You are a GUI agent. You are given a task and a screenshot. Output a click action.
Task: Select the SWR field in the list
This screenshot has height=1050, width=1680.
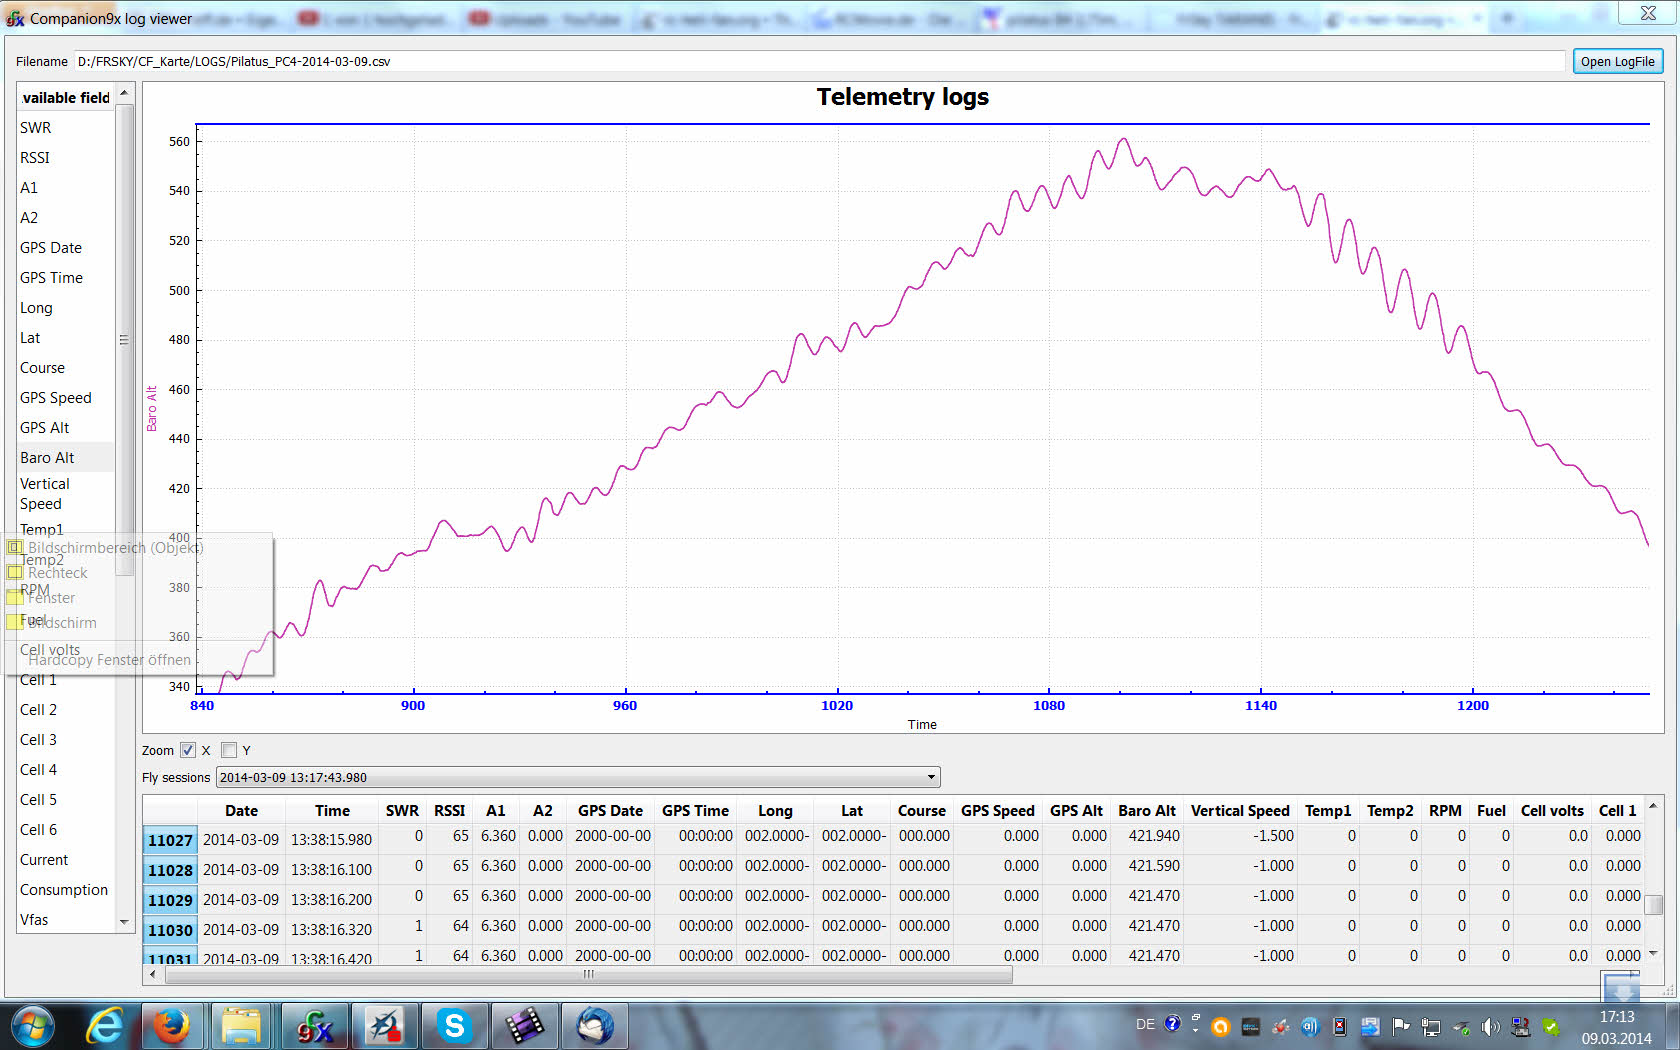(x=65, y=128)
